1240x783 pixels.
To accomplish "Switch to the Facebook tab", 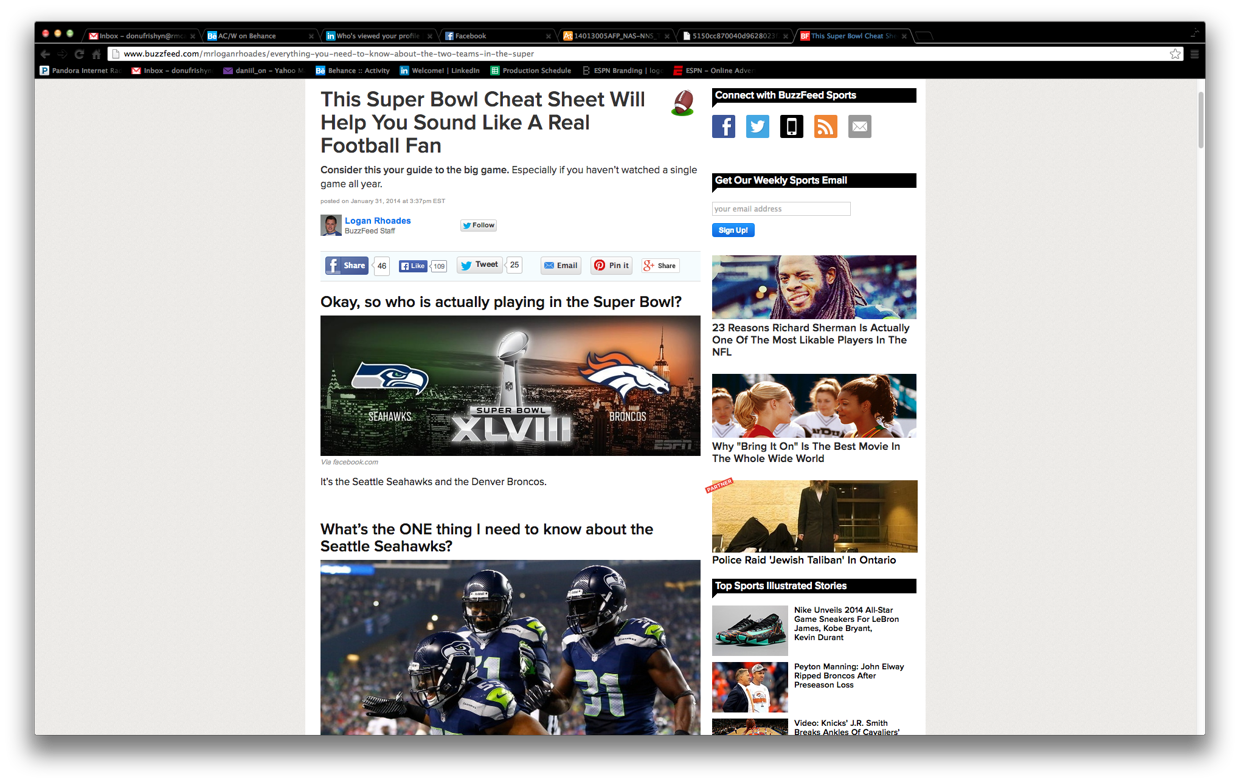I will (x=497, y=36).
